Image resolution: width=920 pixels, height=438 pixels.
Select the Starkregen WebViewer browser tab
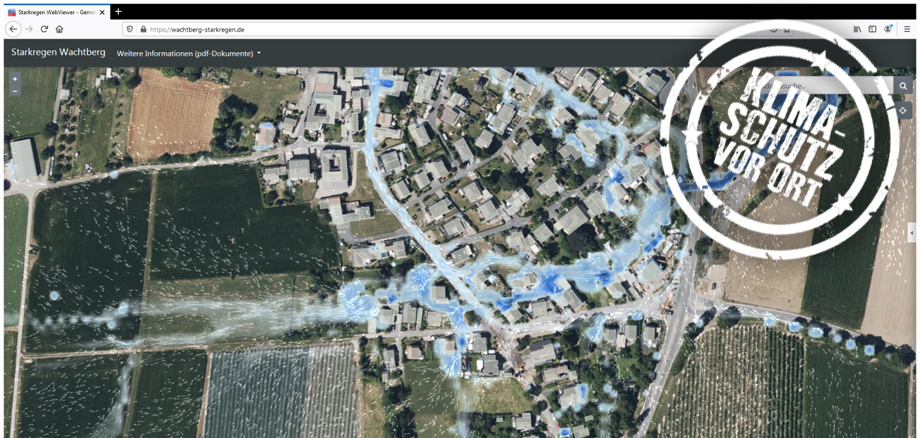(55, 12)
